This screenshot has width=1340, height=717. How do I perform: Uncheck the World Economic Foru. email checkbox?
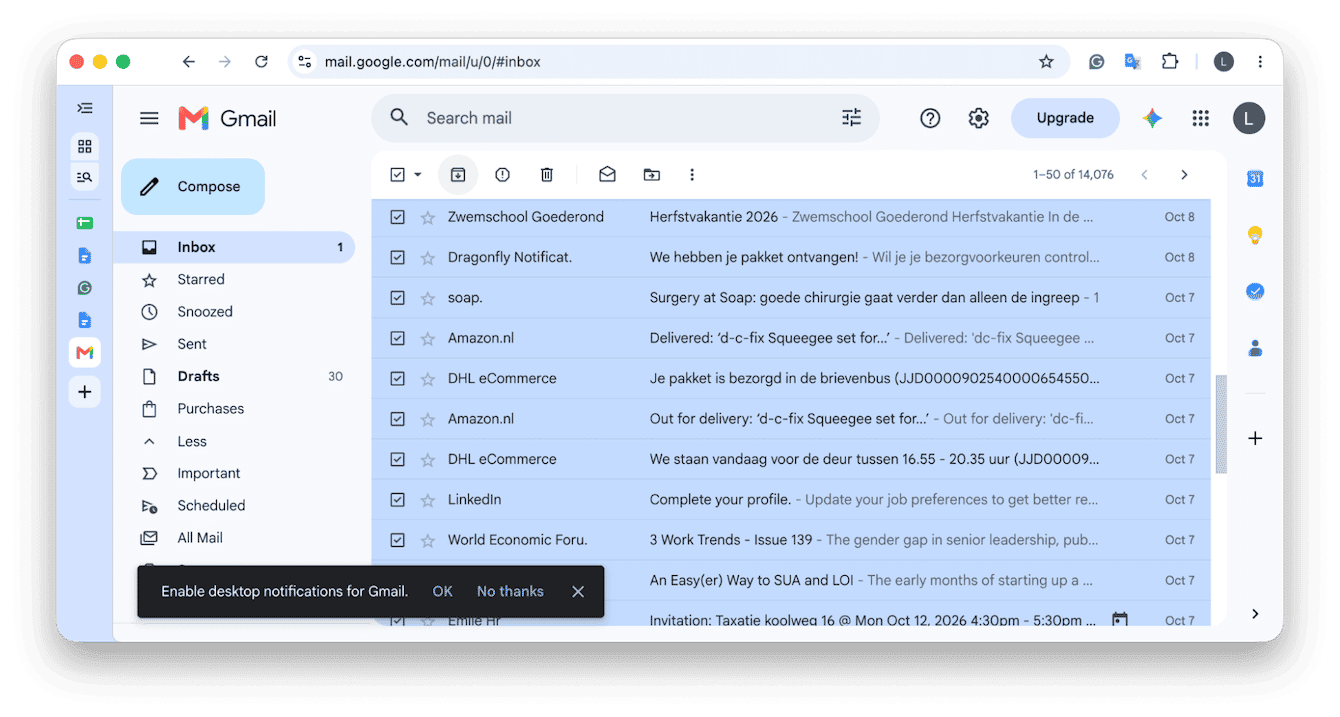[397, 540]
